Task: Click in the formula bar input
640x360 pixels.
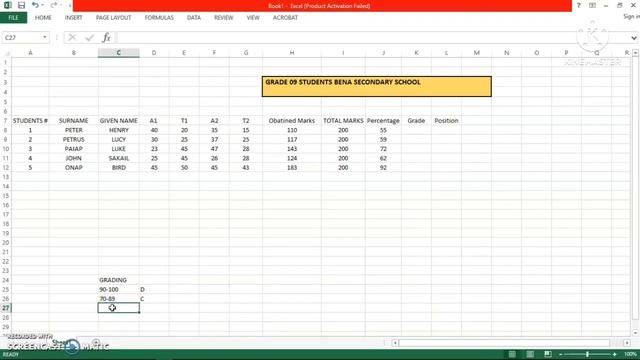Action: coord(372,38)
